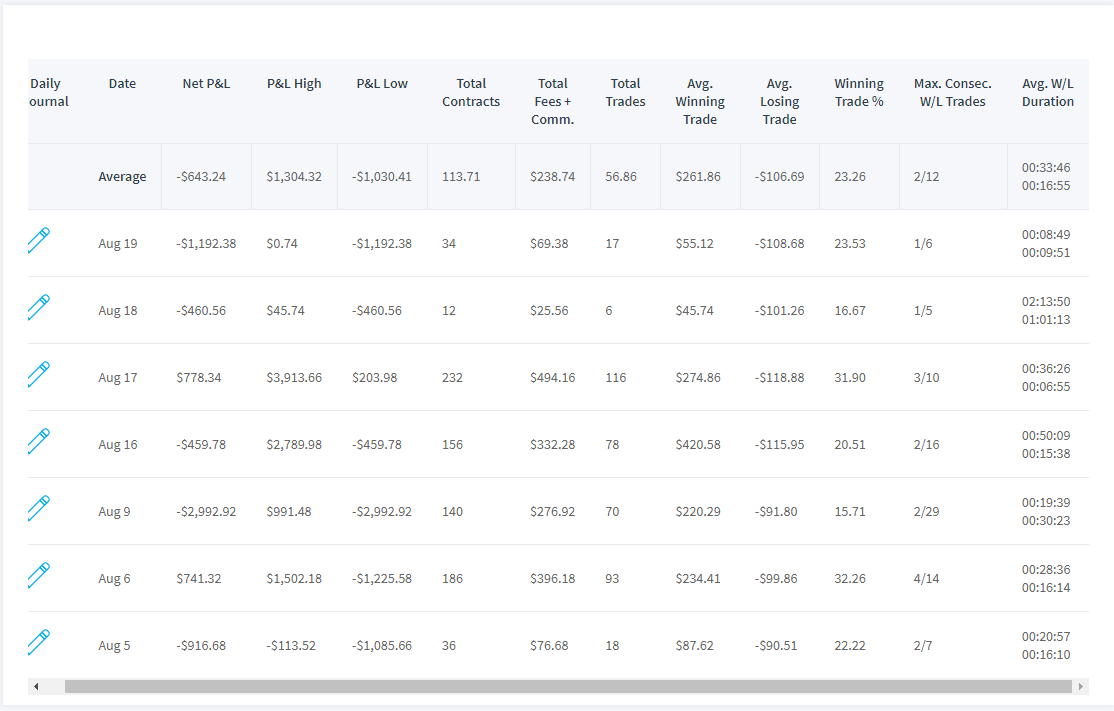Viewport: 1114px width, 711px height.
Task: Click Aug 5 avg winning trade $87.62
Action: point(694,646)
